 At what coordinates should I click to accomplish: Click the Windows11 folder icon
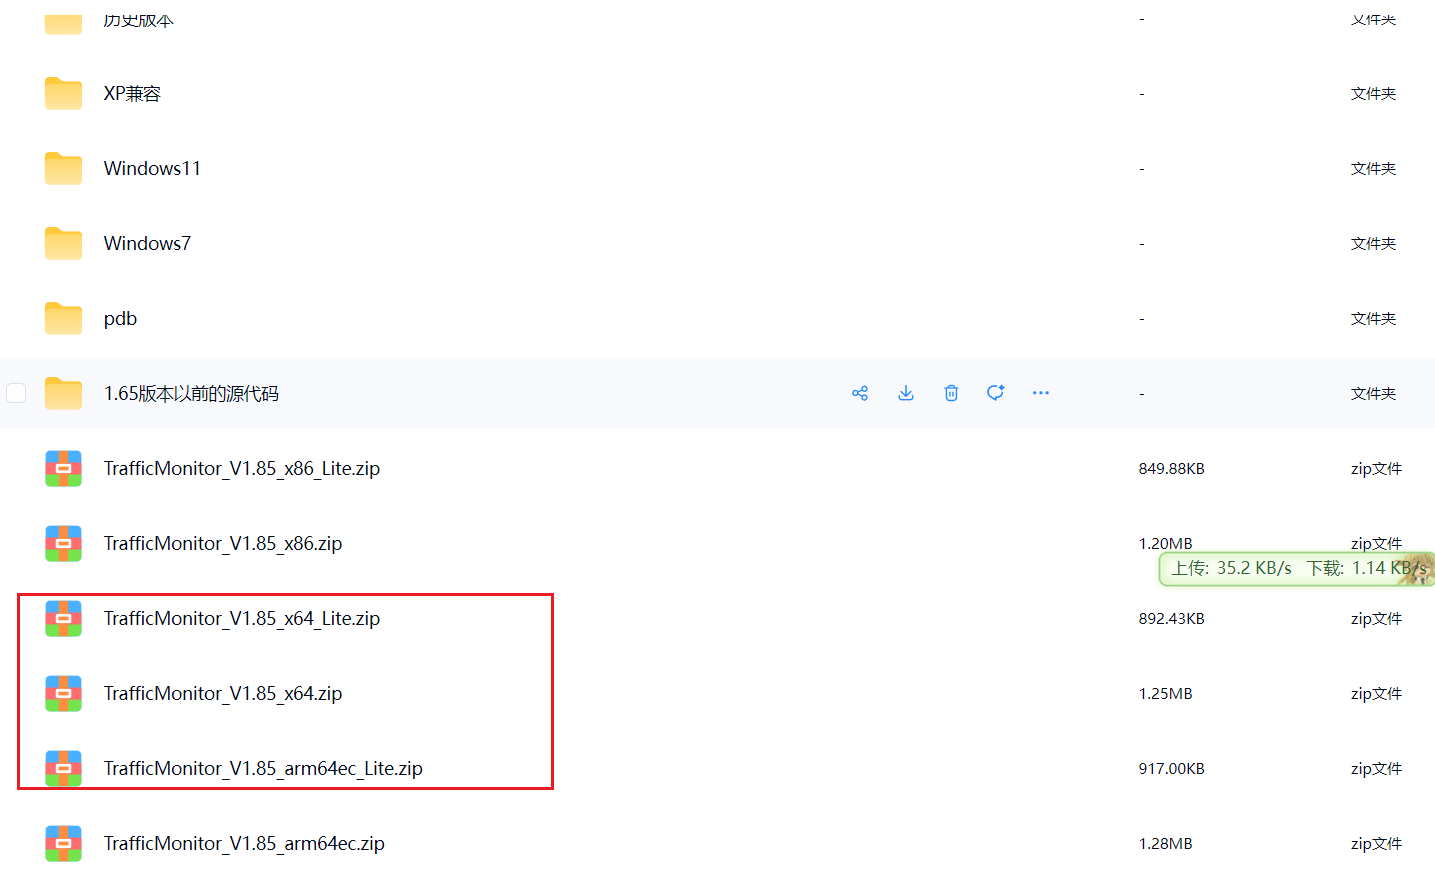click(x=63, y=169)
